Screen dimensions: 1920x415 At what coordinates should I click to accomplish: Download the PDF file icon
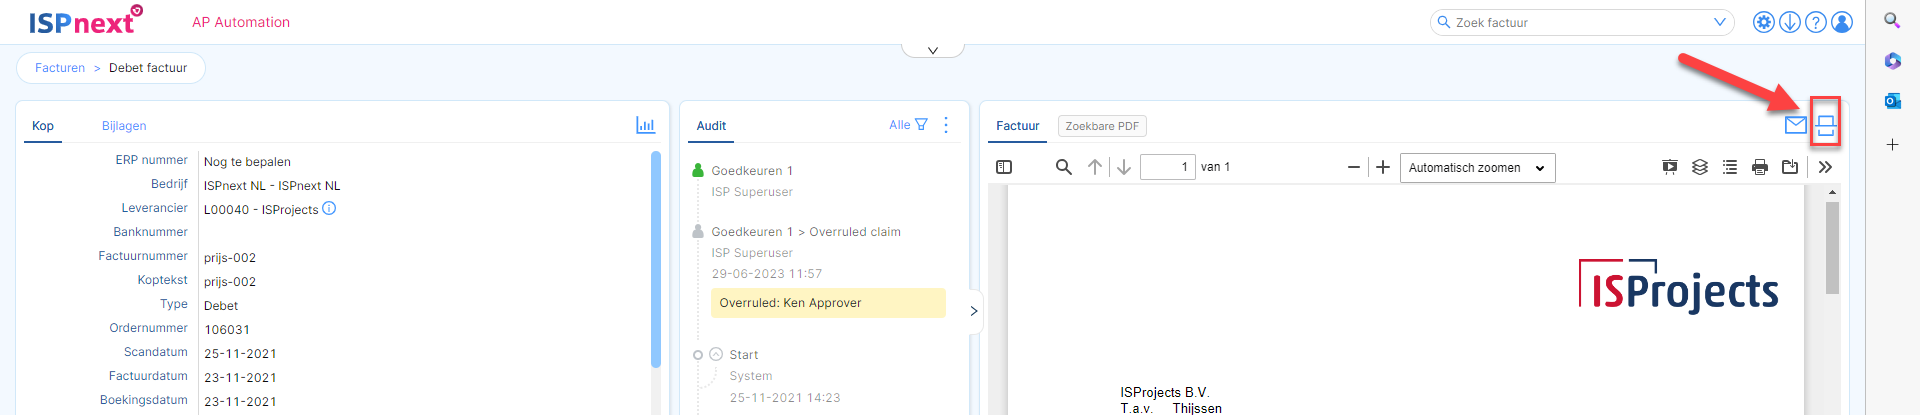pos(1790,167)
